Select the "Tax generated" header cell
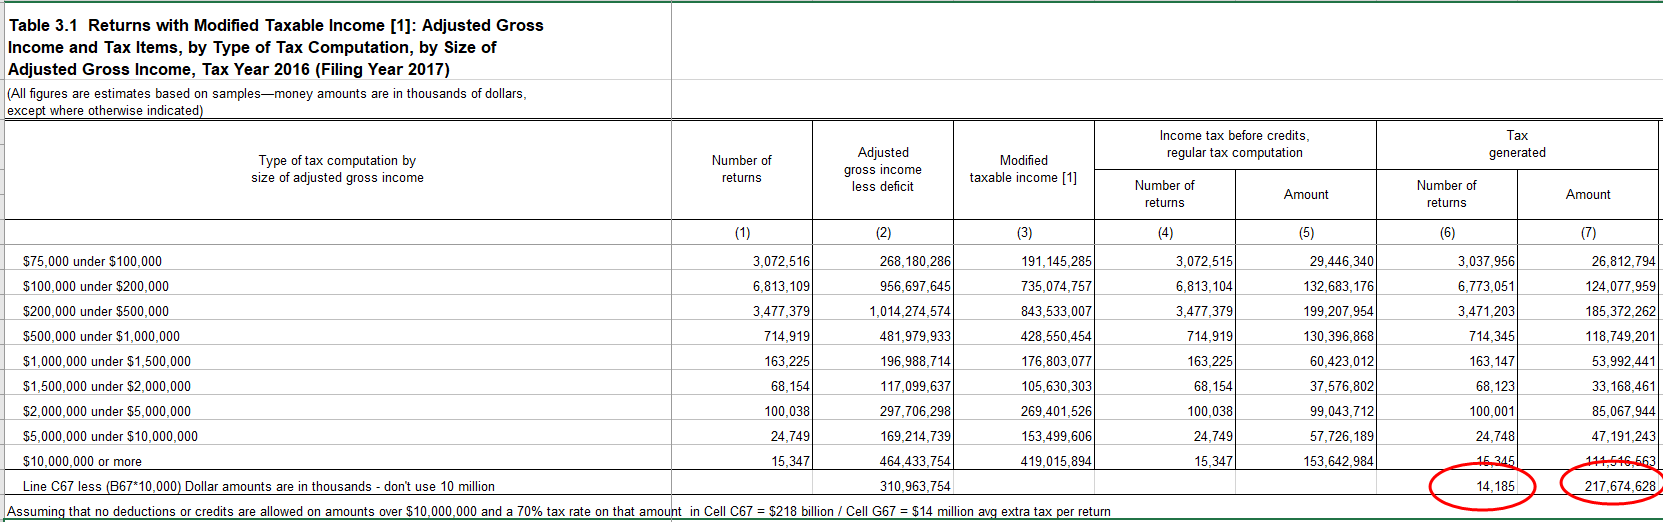The height and width of the screenshot is (522, 1663). (1516, 144)
